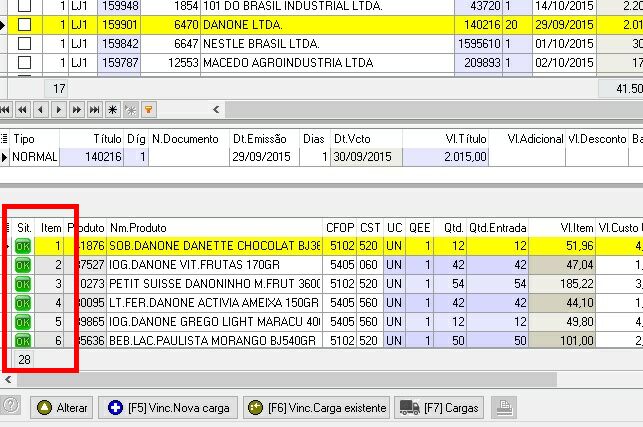The image size is (643, 427).
Task: Click MACEDO AGROINDUSTRIA LTDA supplier name
Action: click(288, 63)
